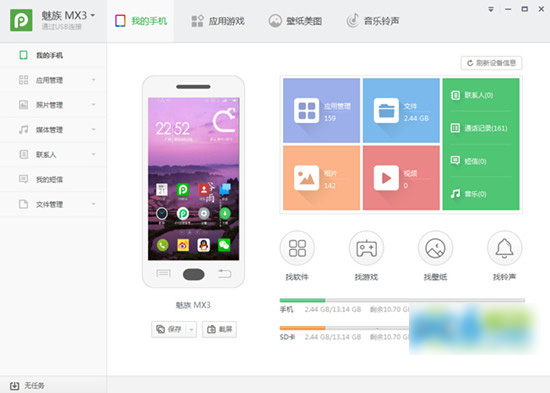The width and height of the screenshot is (550, 393).
Task: Click the phone preview back key
Action: click(x=224, y=273)
